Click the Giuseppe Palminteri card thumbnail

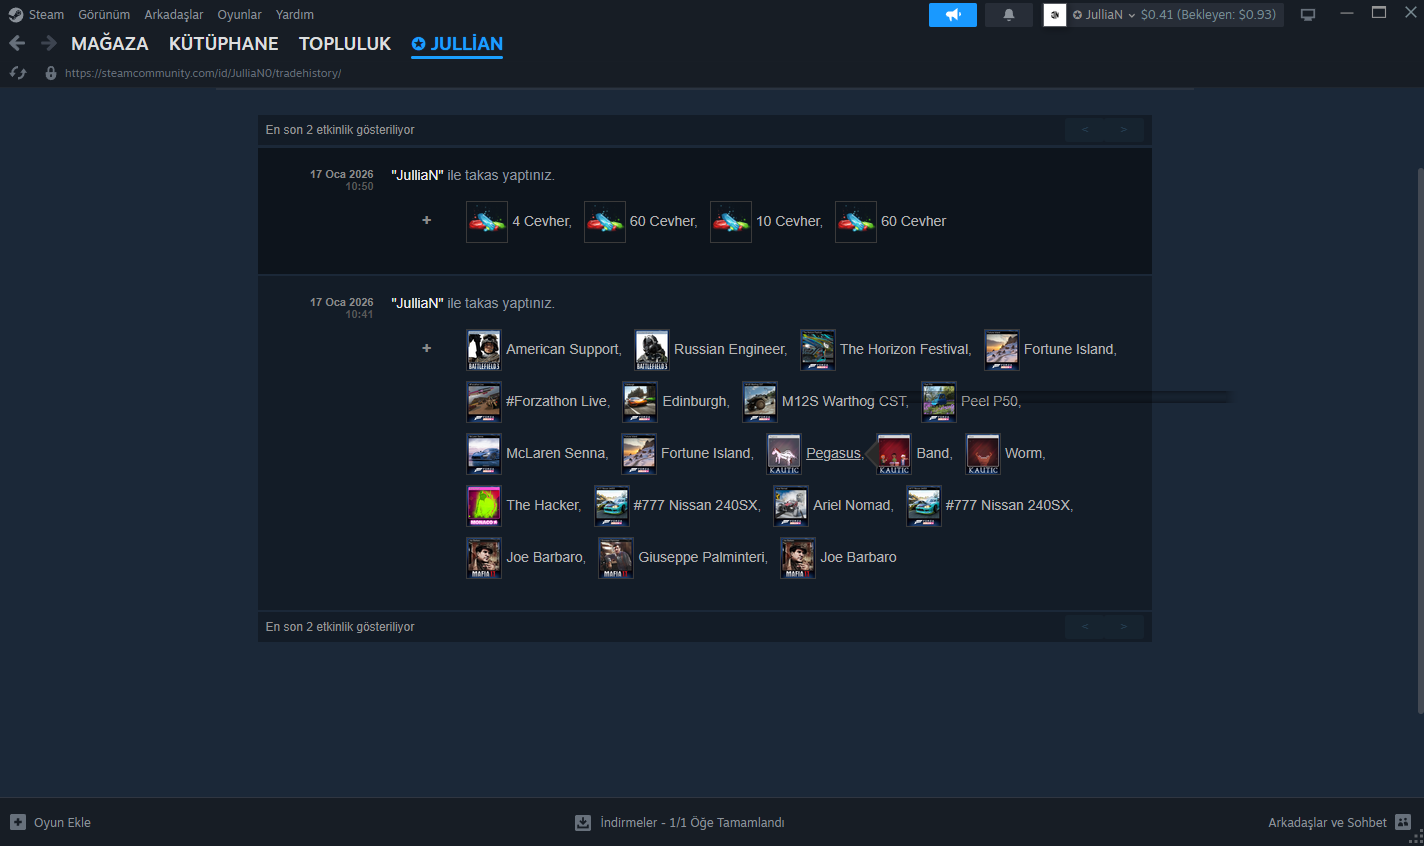[616, 557]
